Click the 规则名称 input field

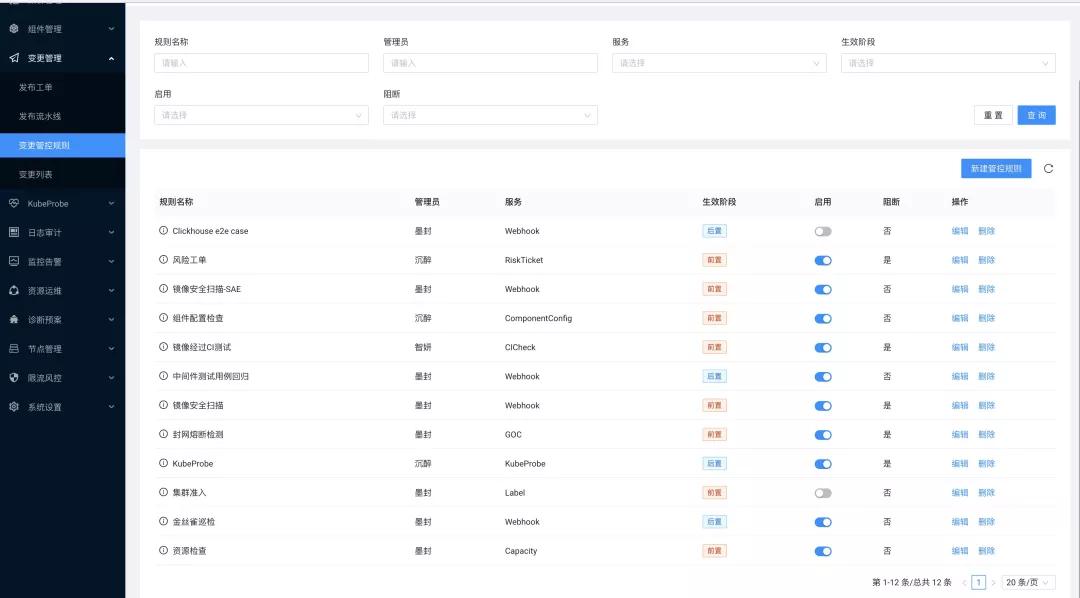(x=261, y=62)
